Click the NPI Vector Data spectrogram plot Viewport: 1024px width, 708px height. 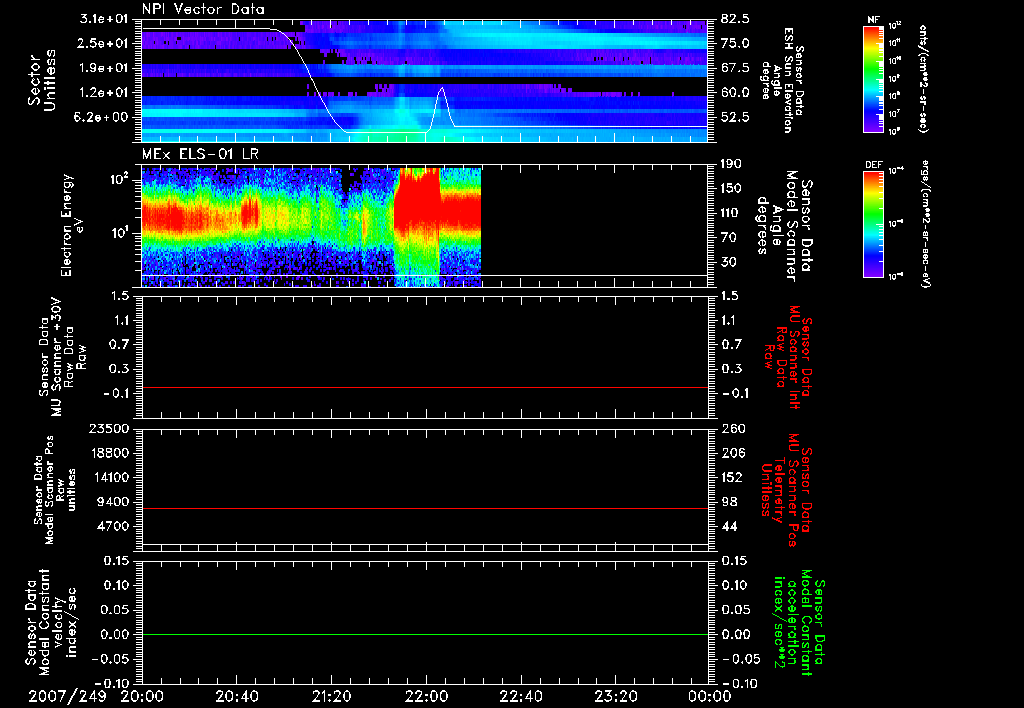[424, 81]
